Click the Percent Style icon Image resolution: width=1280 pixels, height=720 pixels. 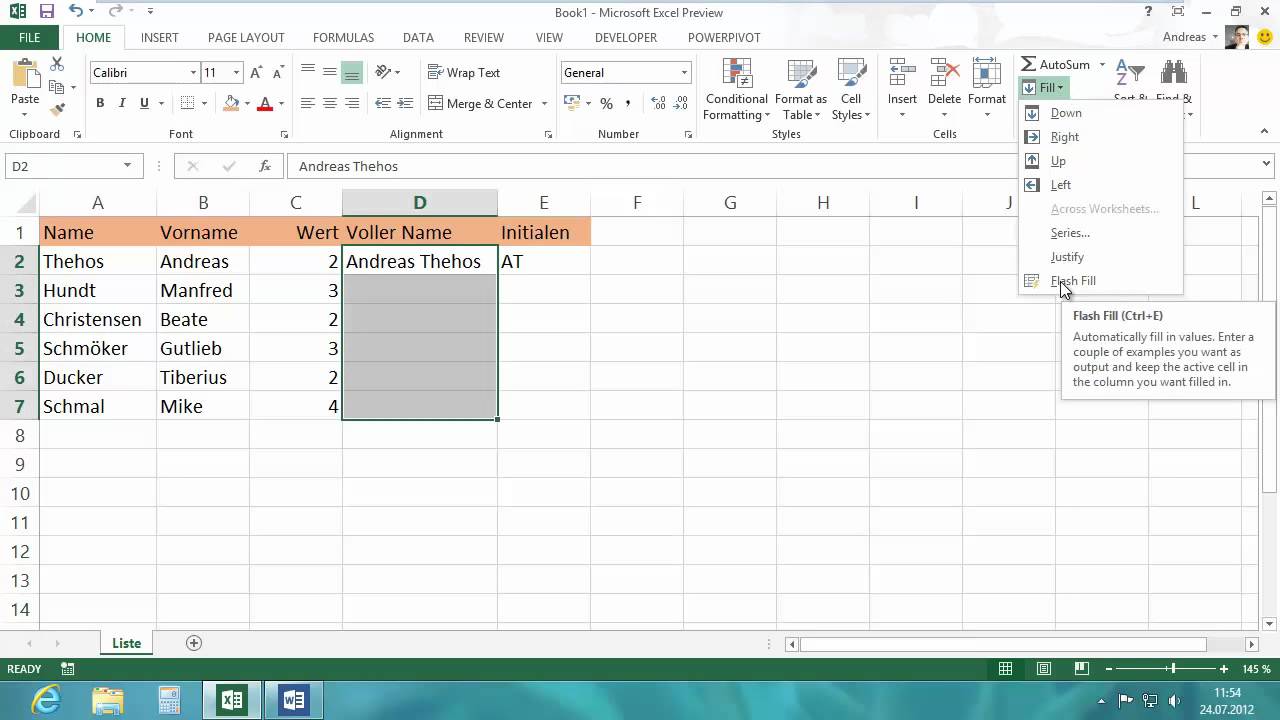point(606,104)
